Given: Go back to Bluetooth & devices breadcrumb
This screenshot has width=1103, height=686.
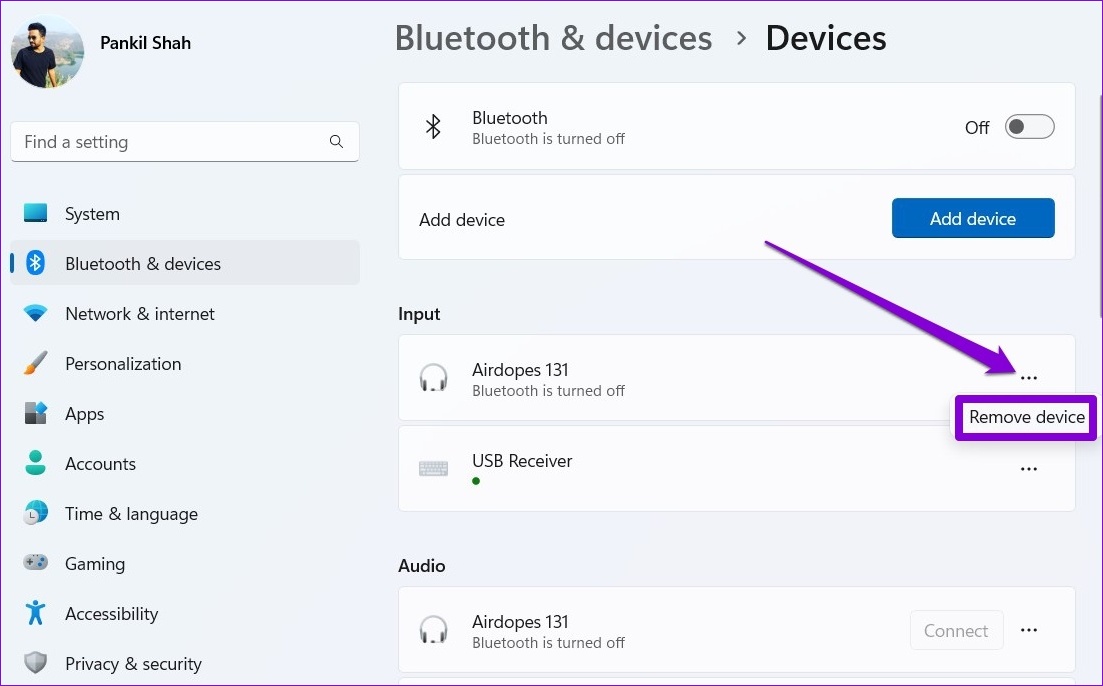Looking at the screenshot, I should click(x=553, y=39).
